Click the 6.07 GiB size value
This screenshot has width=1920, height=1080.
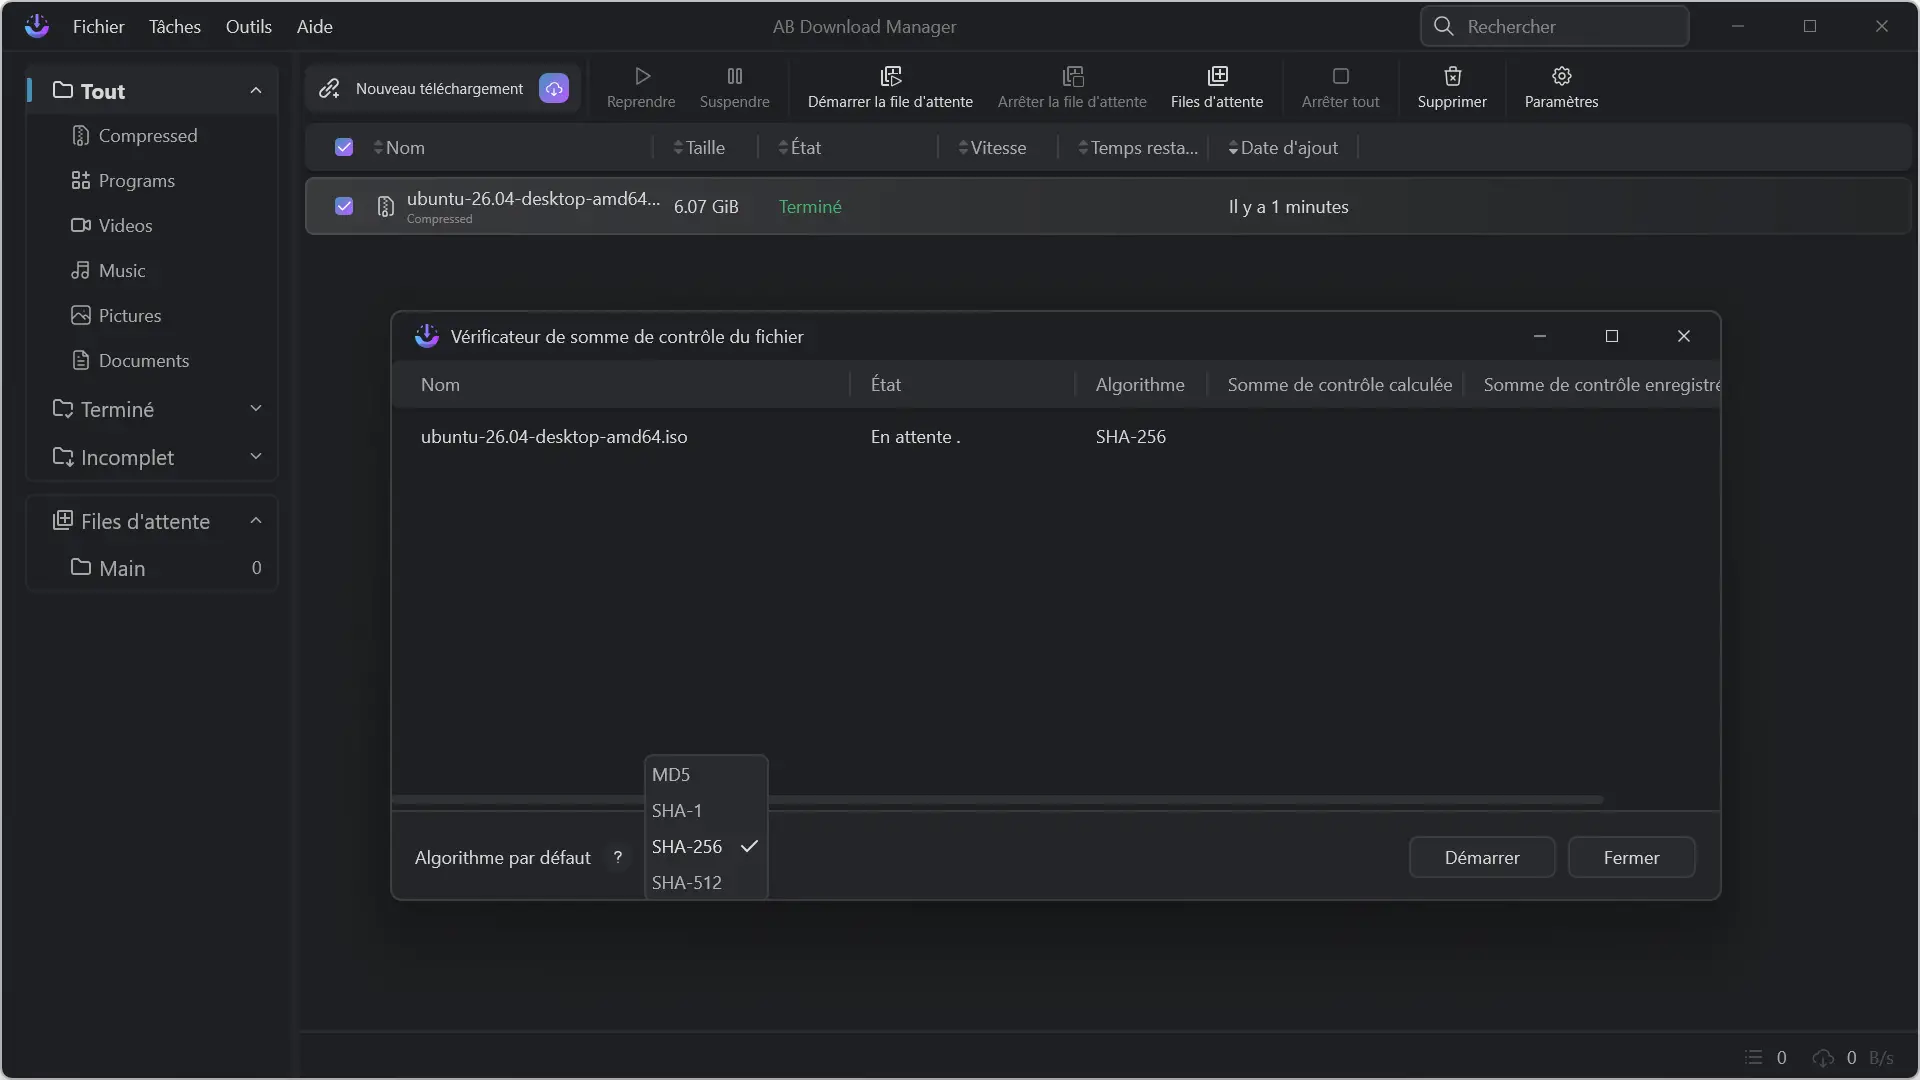[706, 206]
